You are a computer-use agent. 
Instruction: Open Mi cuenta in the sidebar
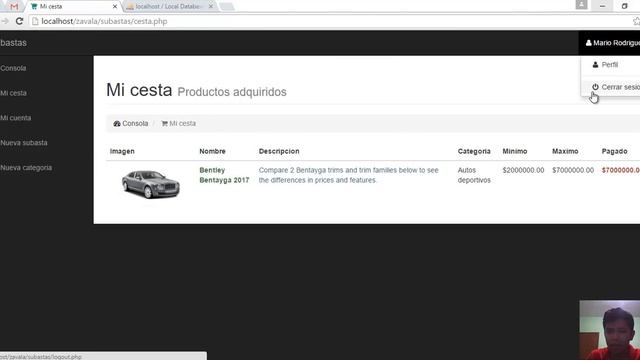point(16,118)
